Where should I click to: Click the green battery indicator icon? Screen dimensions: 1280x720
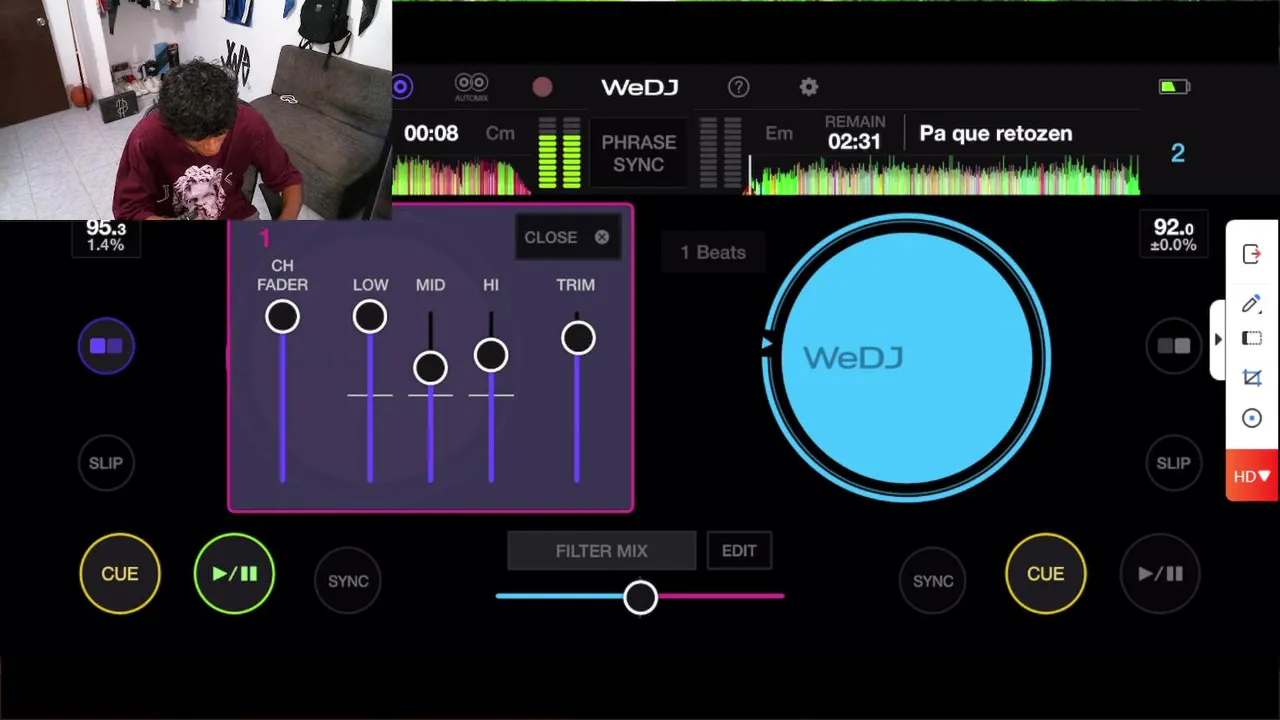pyautogui.click(x=1174, y=87)
